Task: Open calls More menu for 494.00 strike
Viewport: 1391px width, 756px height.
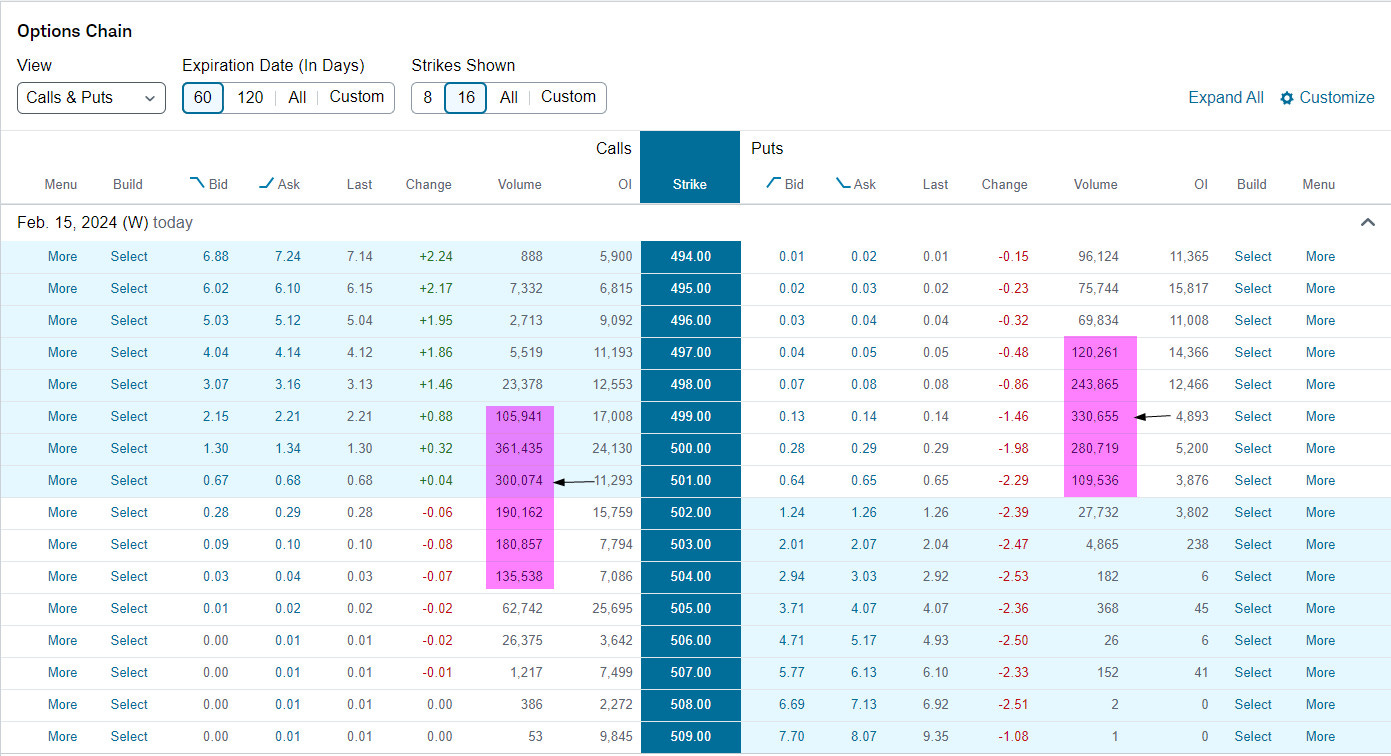Action: click(x=62, y=257)
